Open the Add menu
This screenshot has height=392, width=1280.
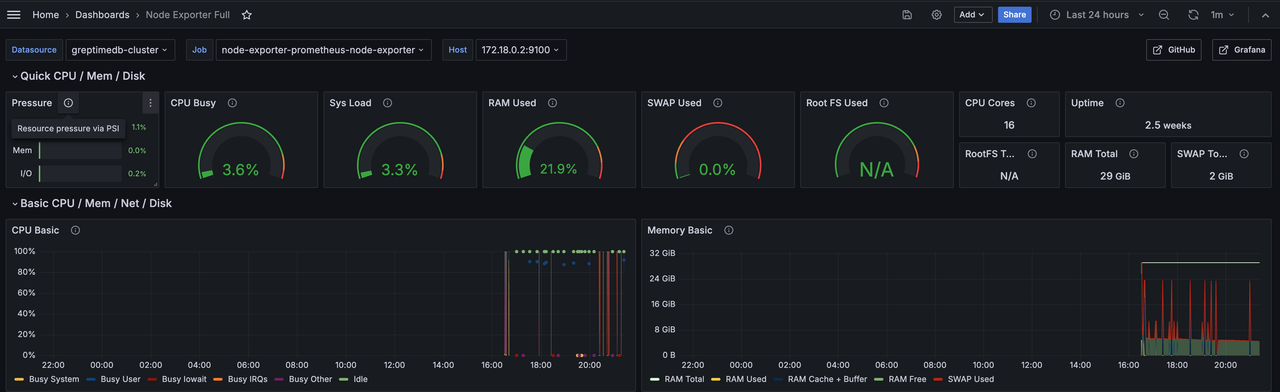973,15
